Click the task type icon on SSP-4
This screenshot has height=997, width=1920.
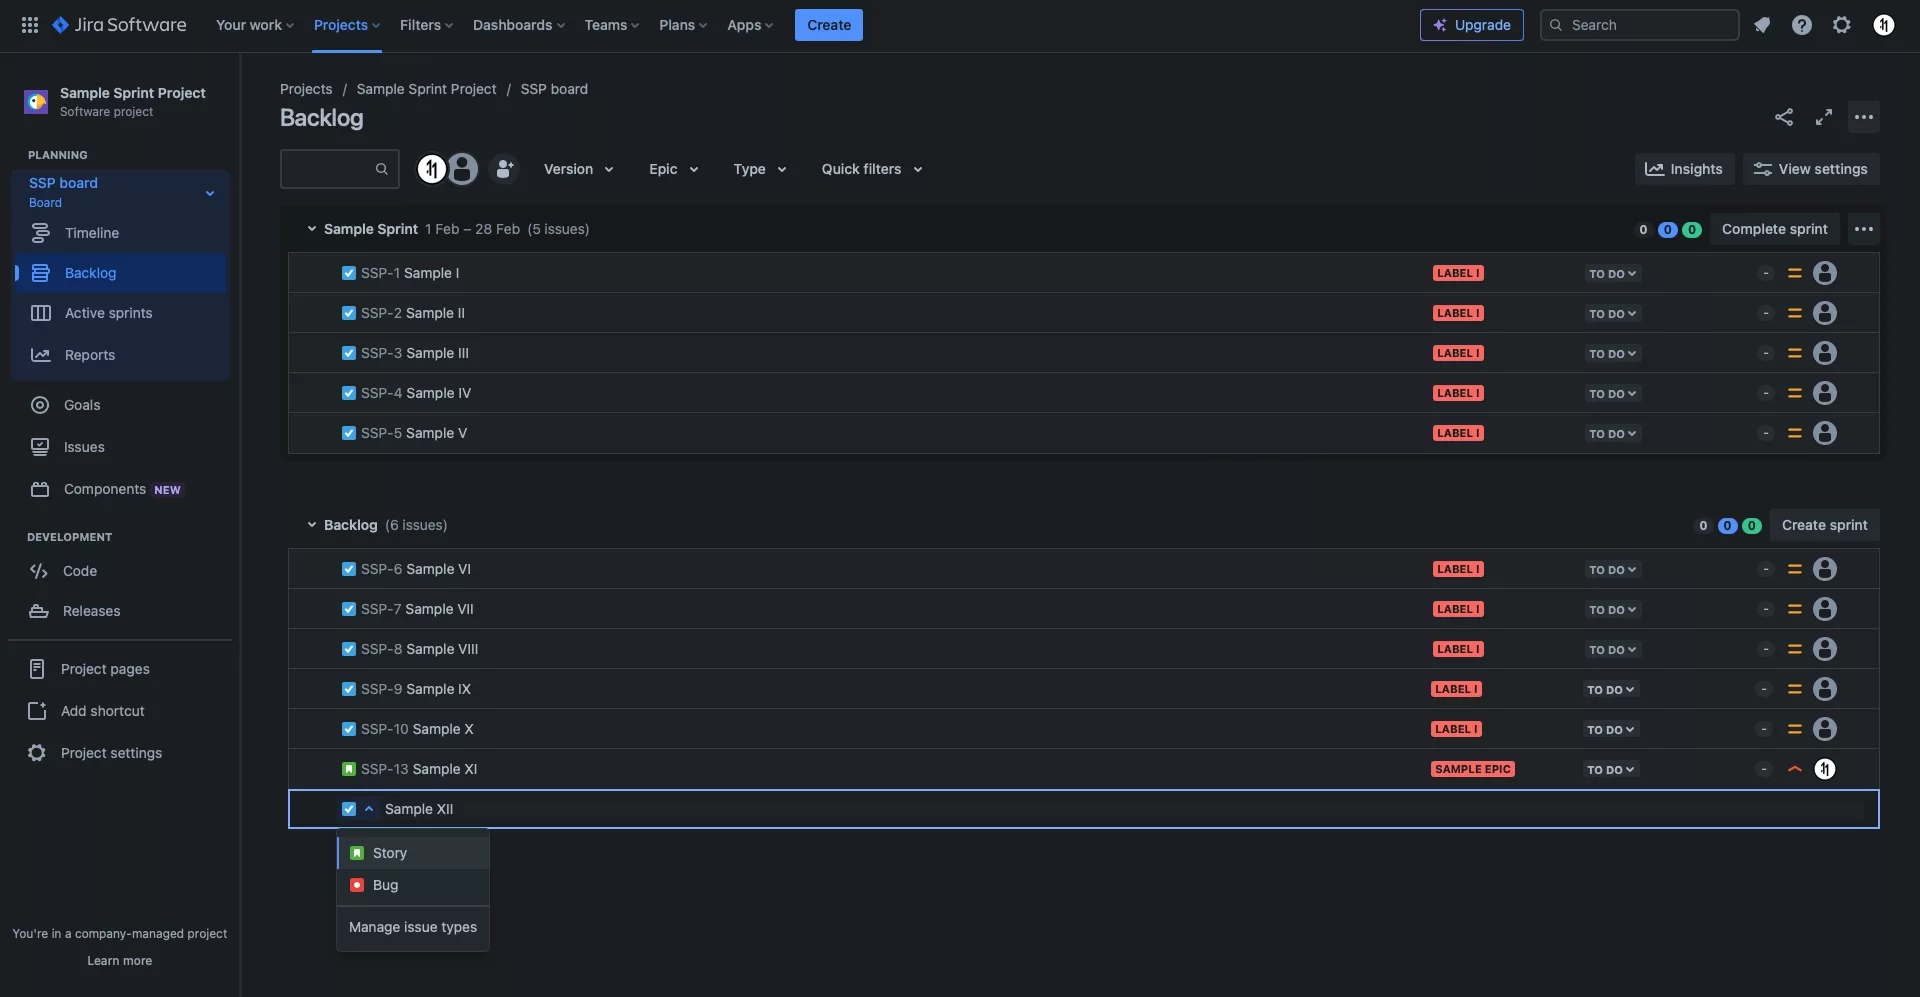point(349,393)
